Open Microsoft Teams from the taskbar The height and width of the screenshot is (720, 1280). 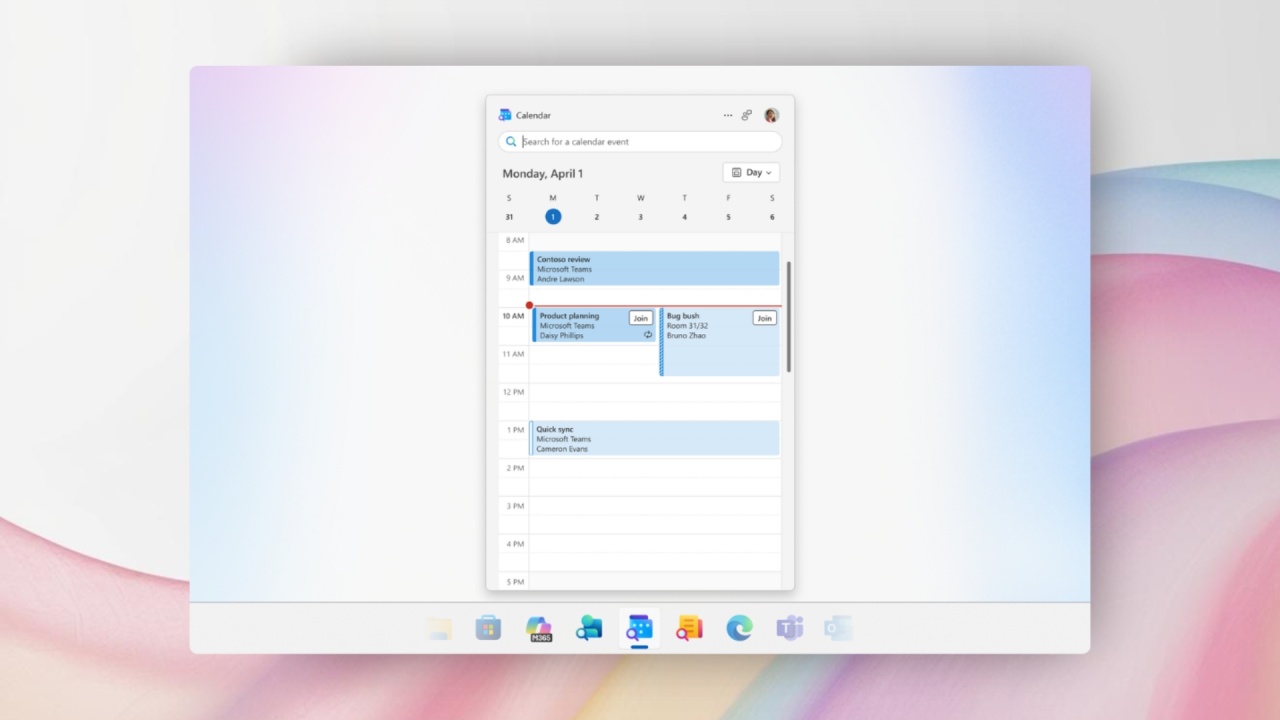[x=790, y=628]
